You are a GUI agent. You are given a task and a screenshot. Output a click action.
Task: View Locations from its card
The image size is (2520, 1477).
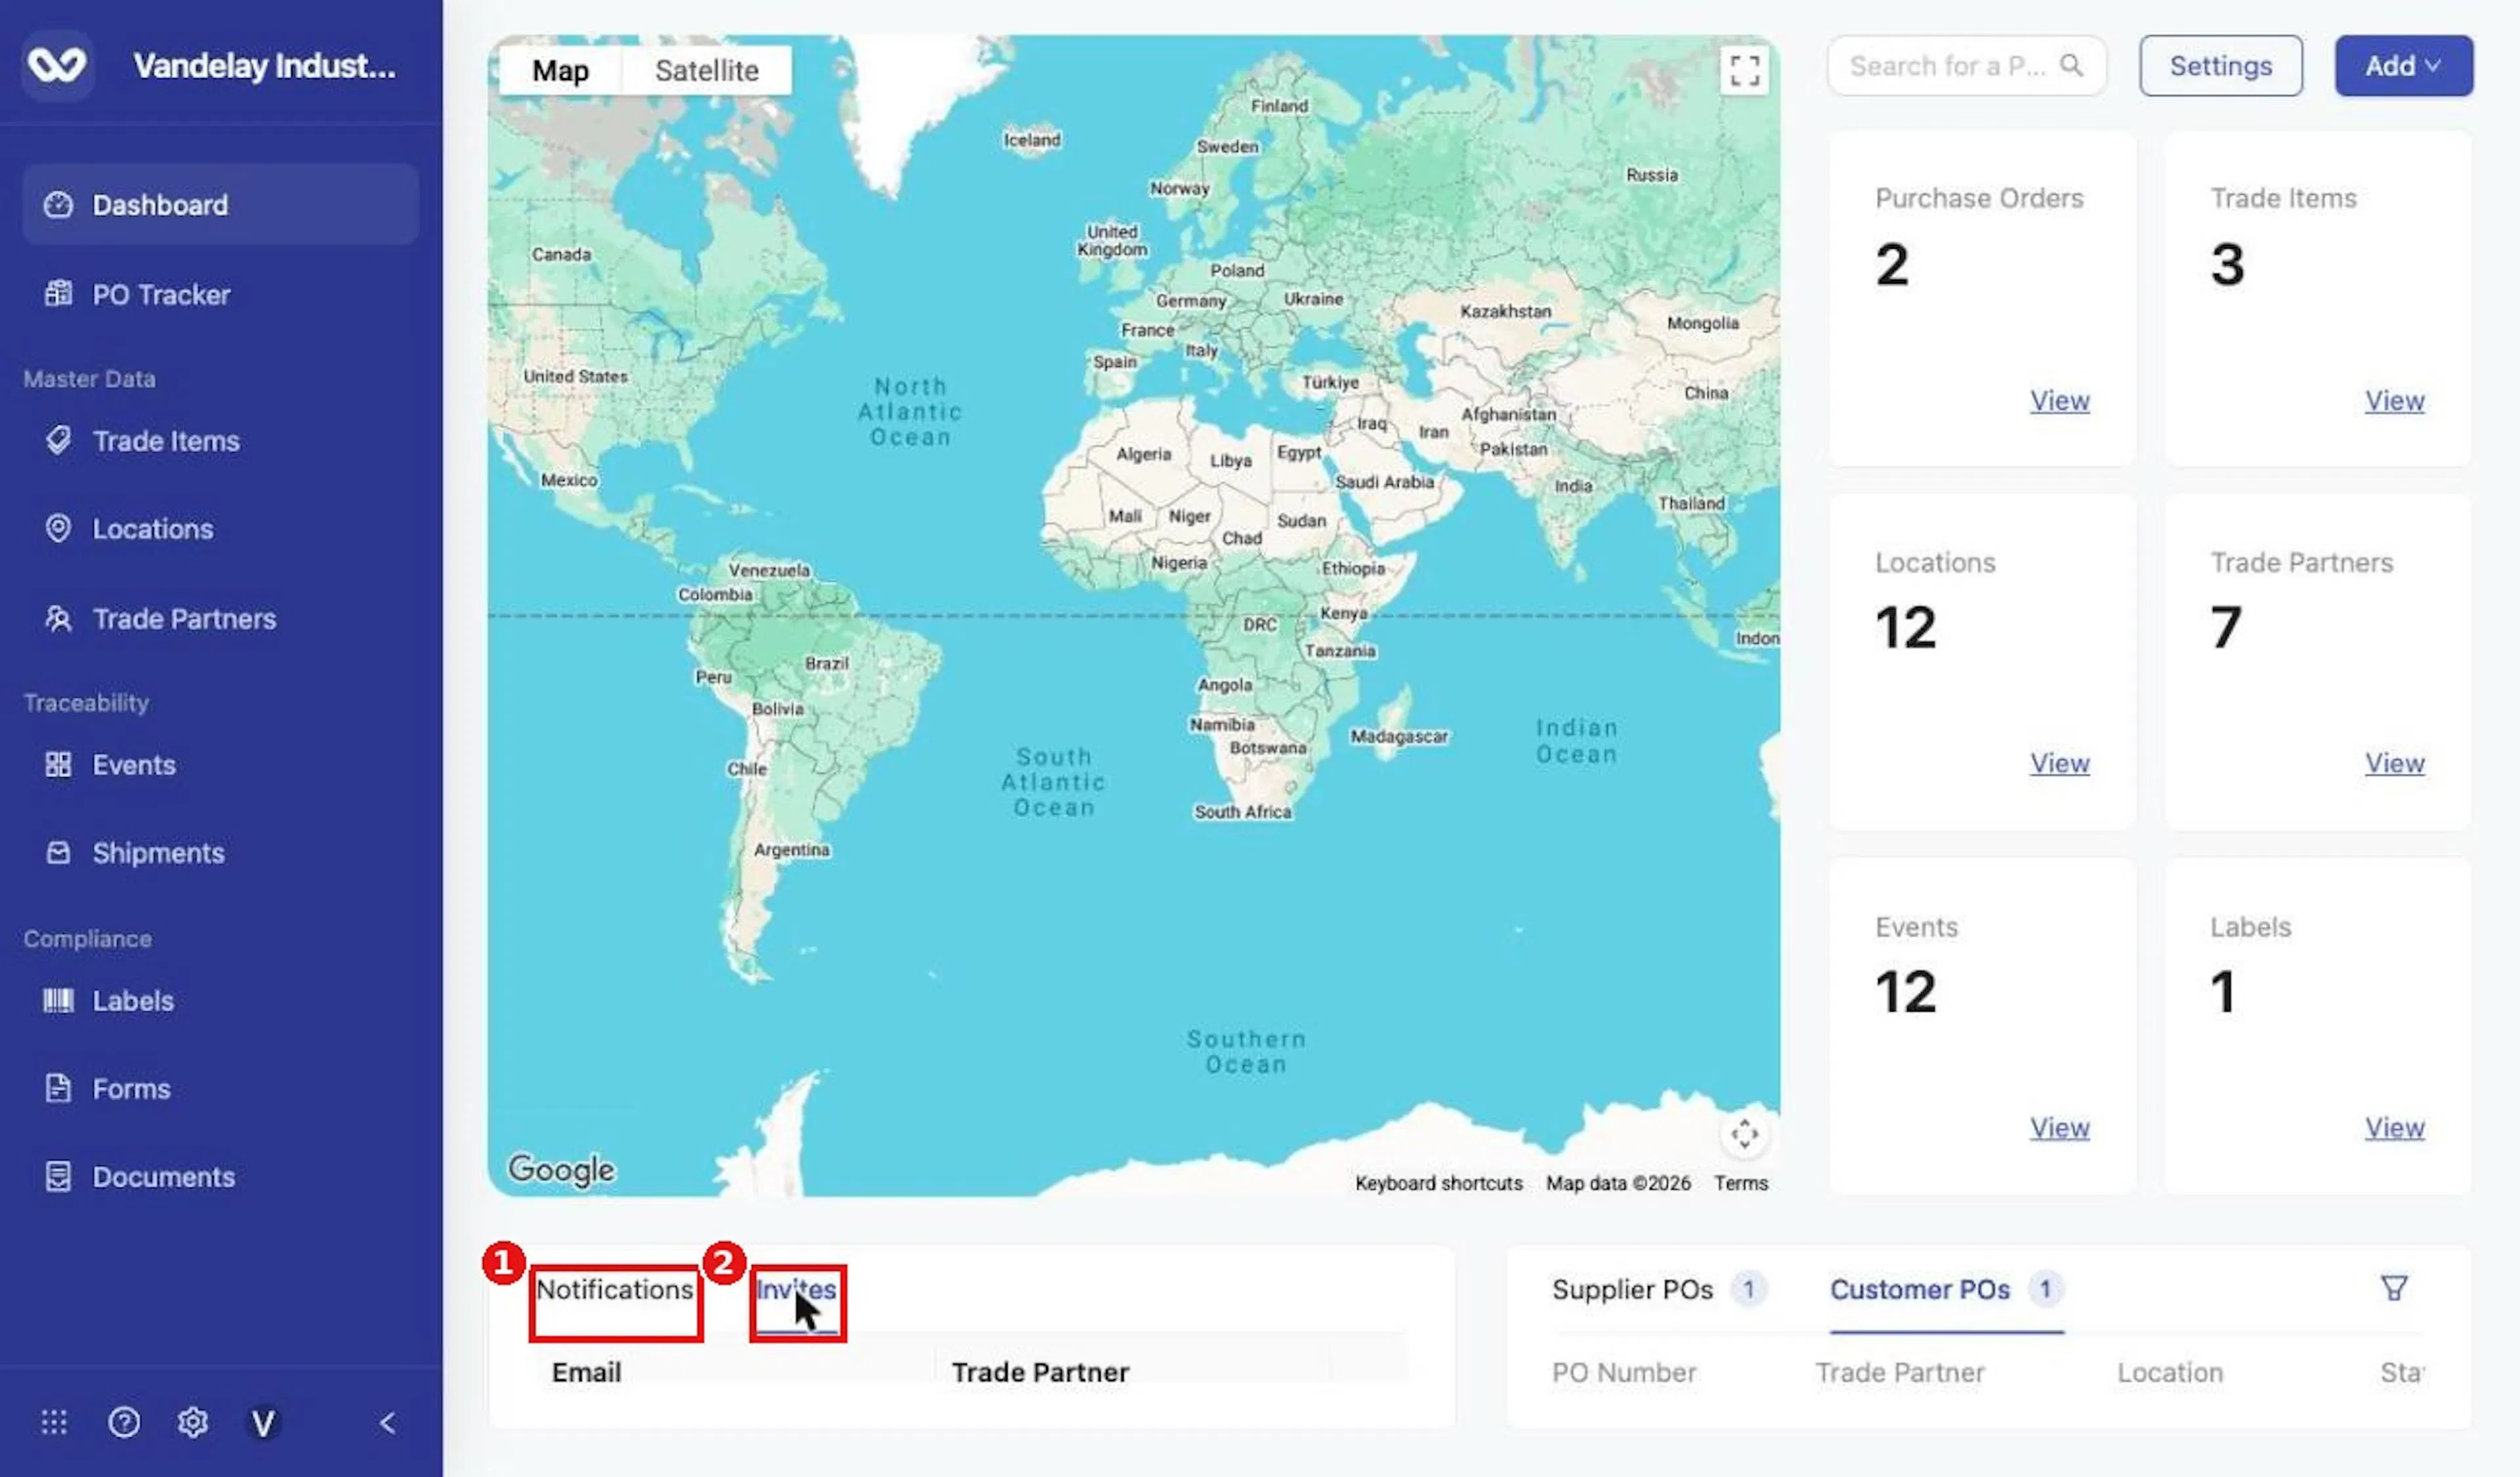click(x=2060, y=764)
